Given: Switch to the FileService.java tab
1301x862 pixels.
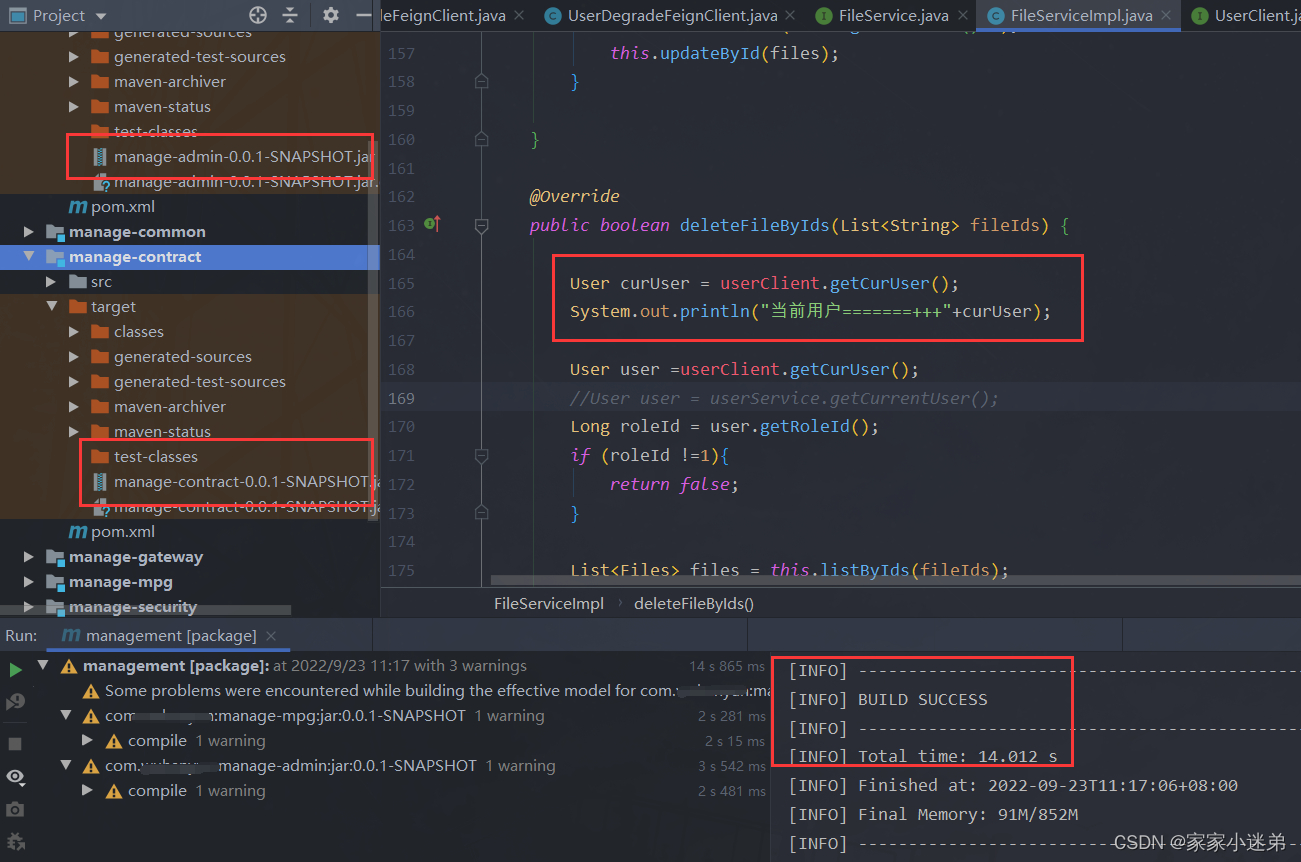Looking at the screenshot, I should click(x=883, y=15).
